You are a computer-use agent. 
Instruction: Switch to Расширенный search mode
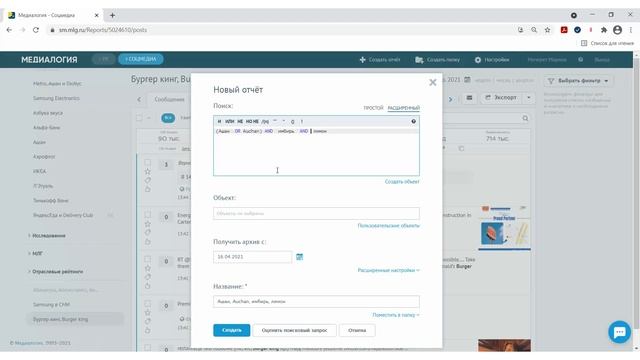point(404,108)
